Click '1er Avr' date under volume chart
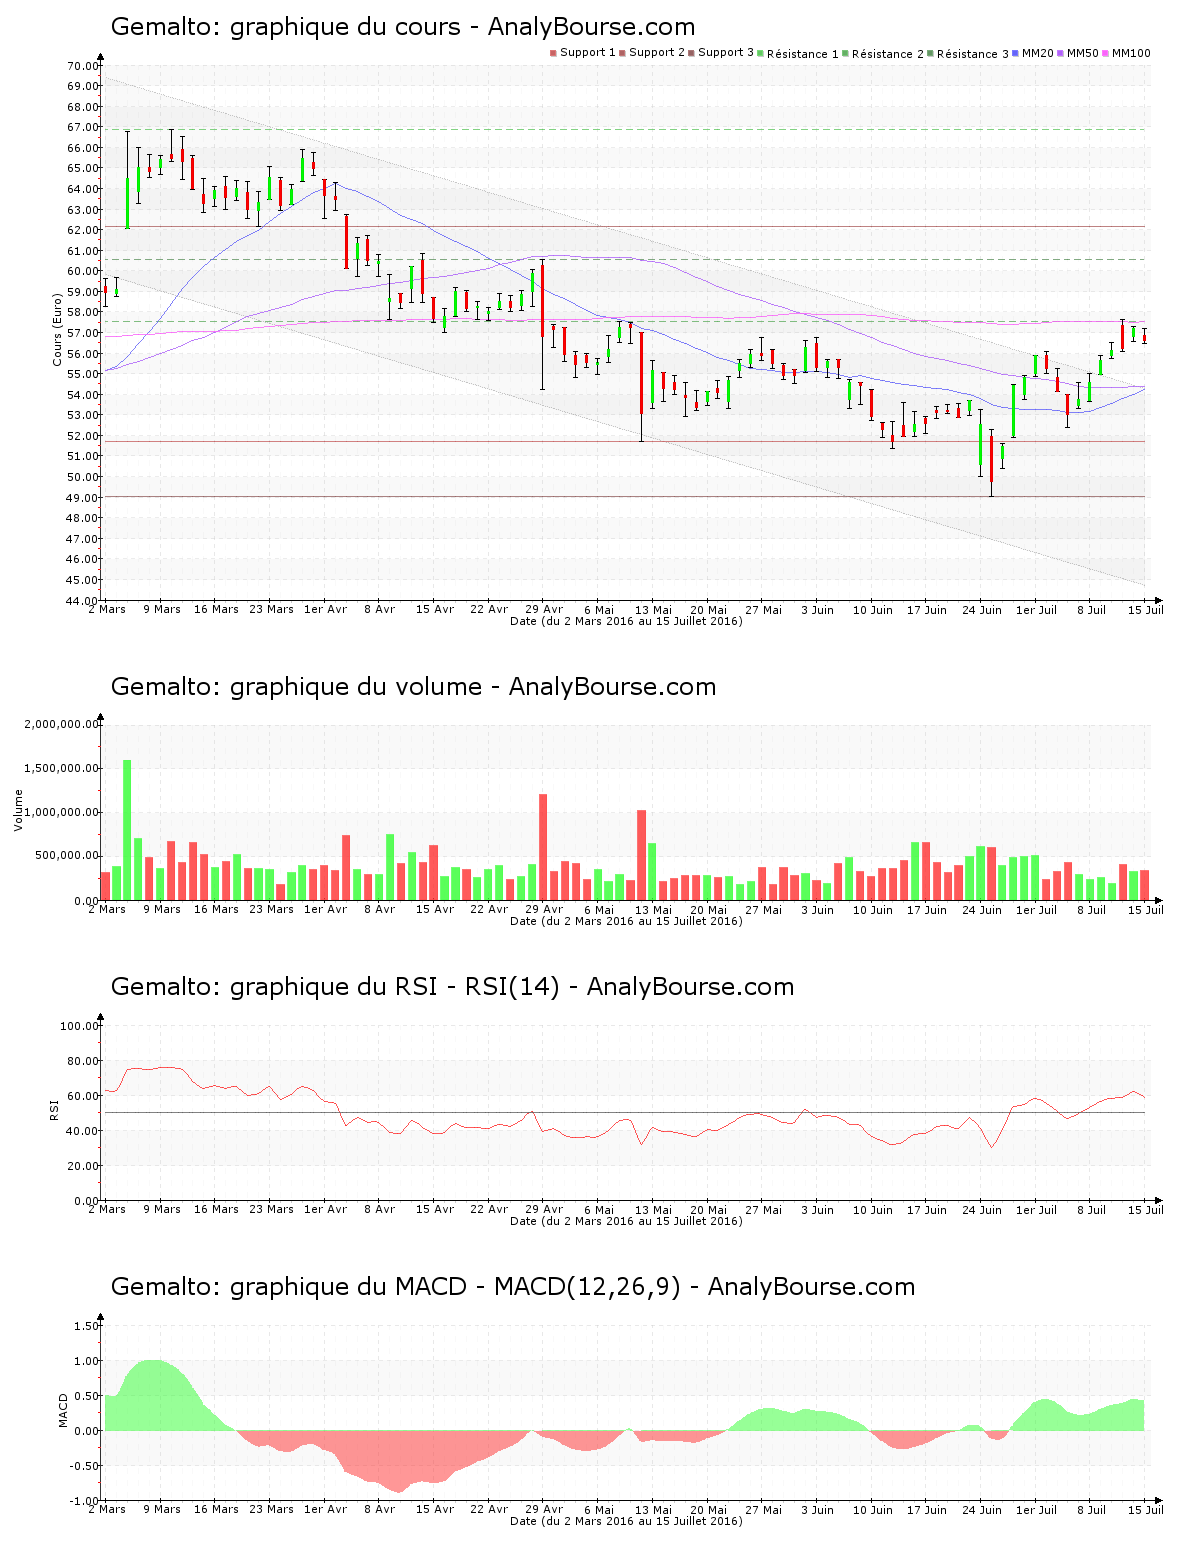The width and height of the screenshot is (1200, 1550). coord(325,909)
